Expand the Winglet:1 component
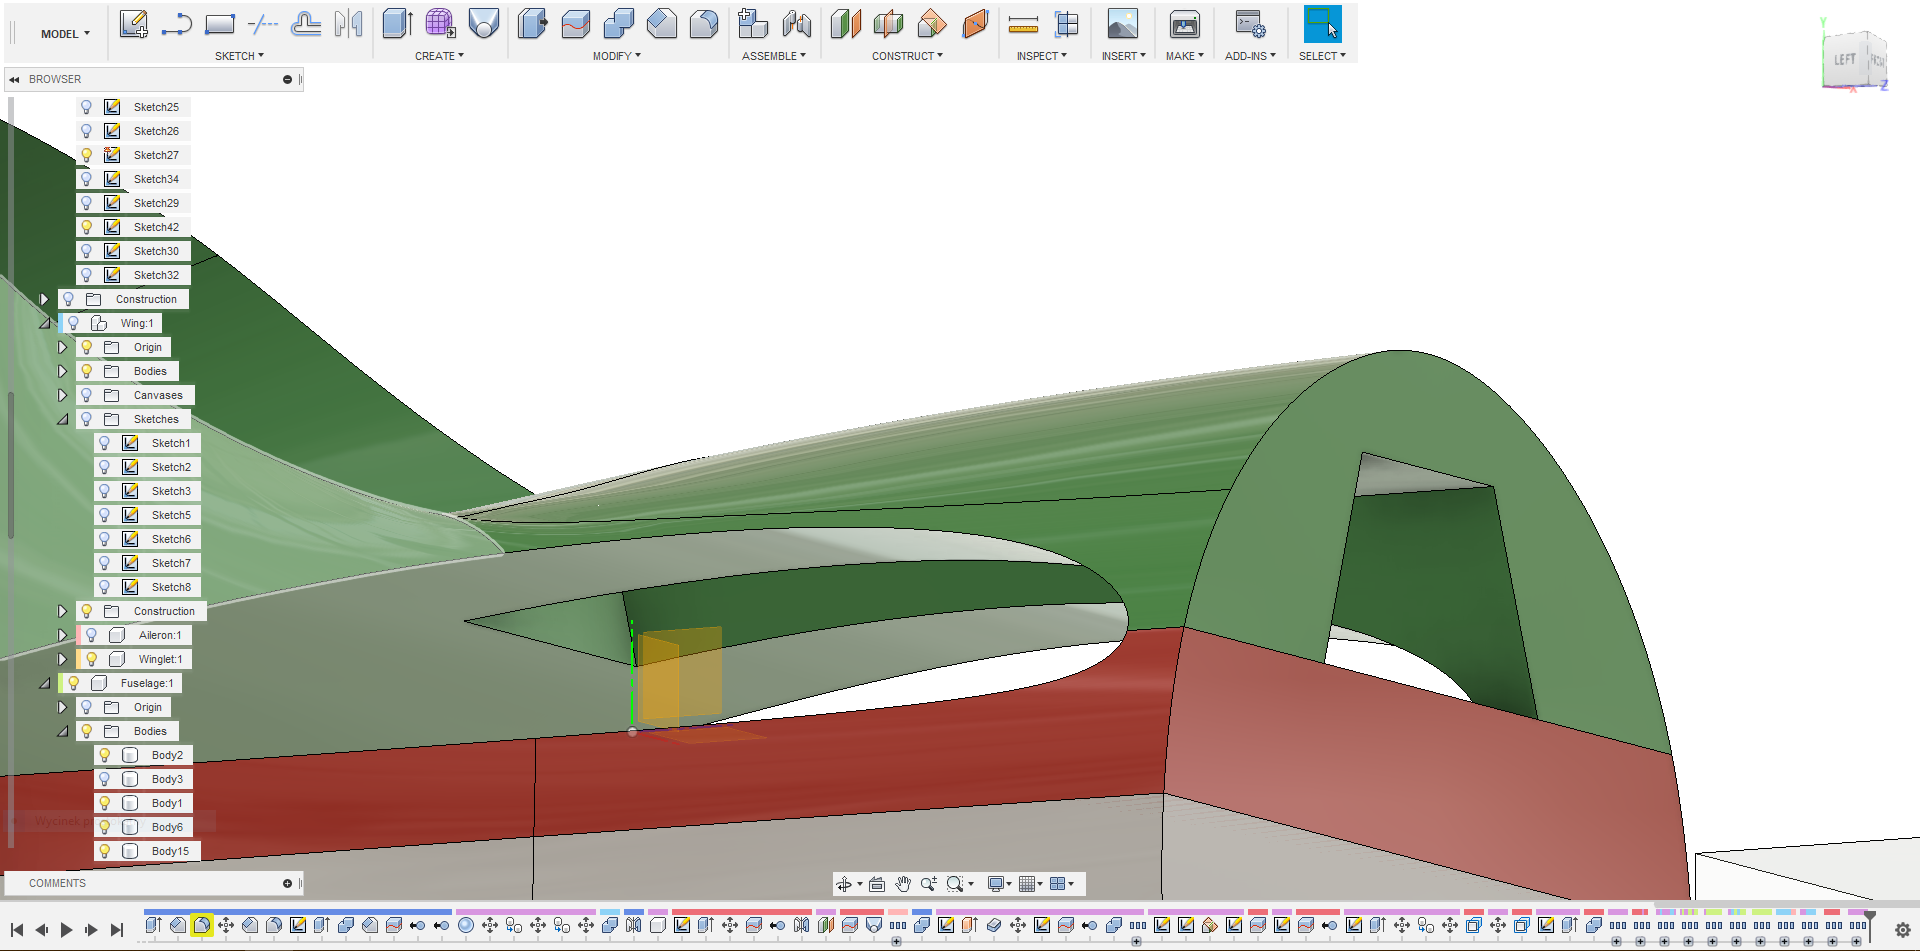 62,659
